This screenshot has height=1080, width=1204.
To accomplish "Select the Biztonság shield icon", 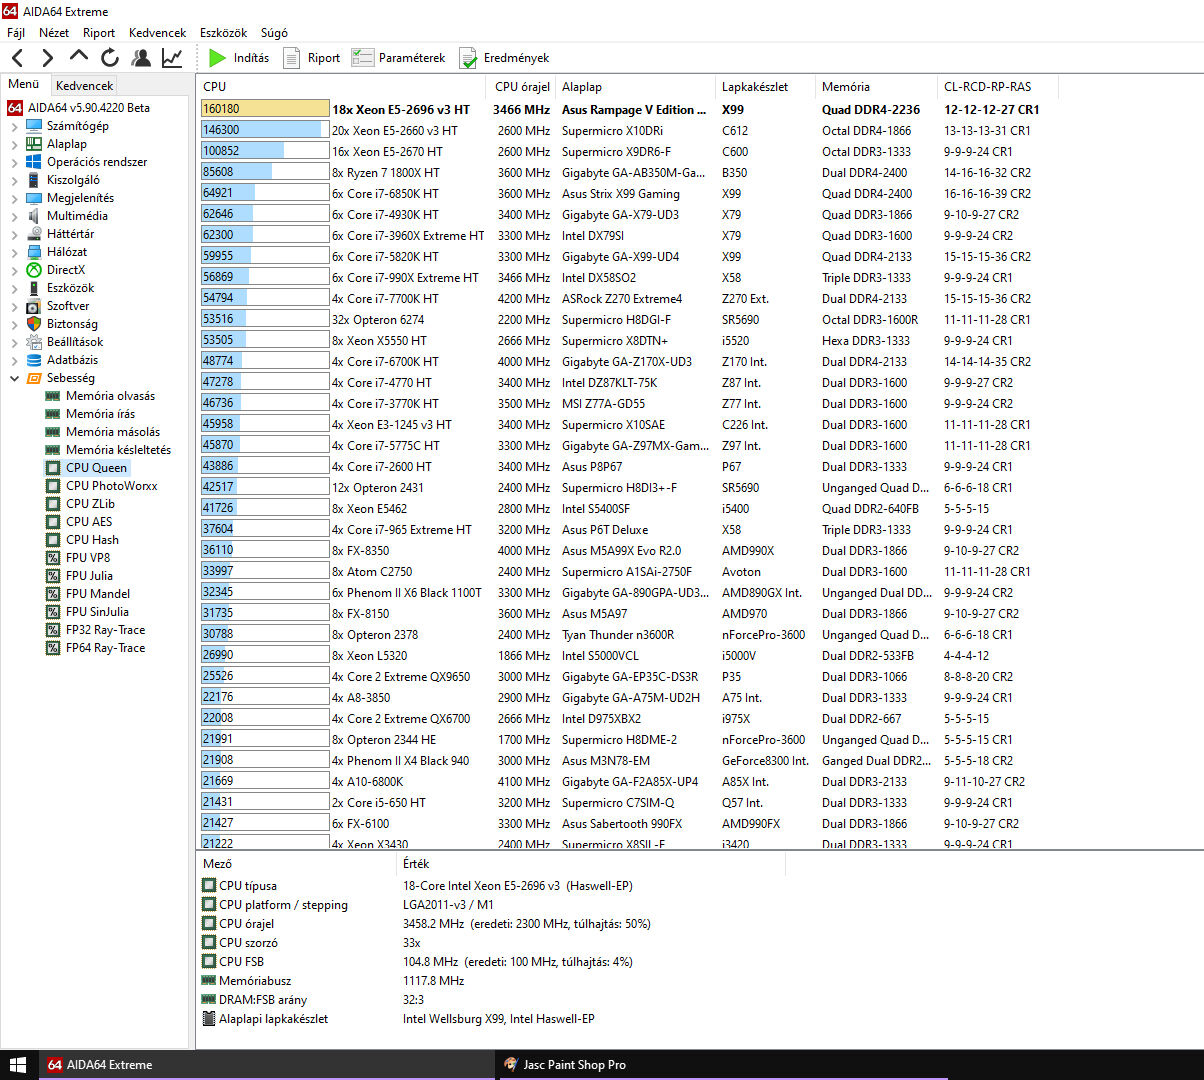I will pos(34,324).
